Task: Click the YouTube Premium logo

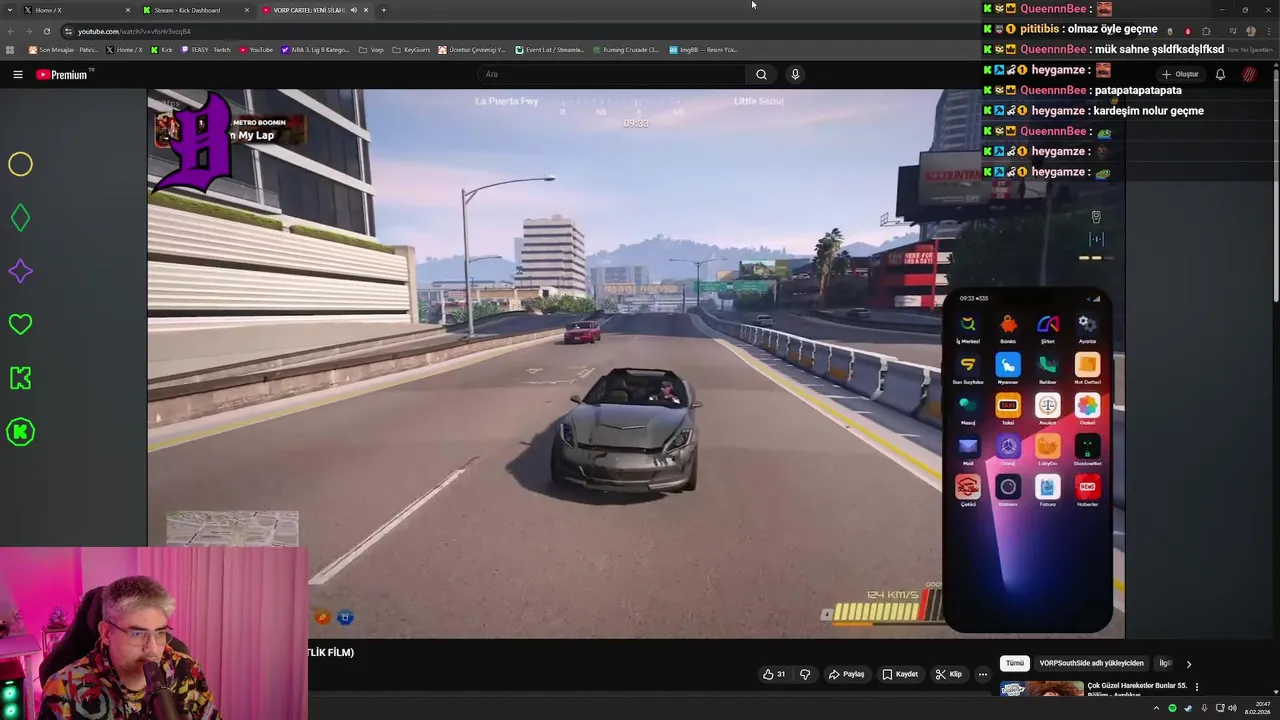Action: click(62, 74)
